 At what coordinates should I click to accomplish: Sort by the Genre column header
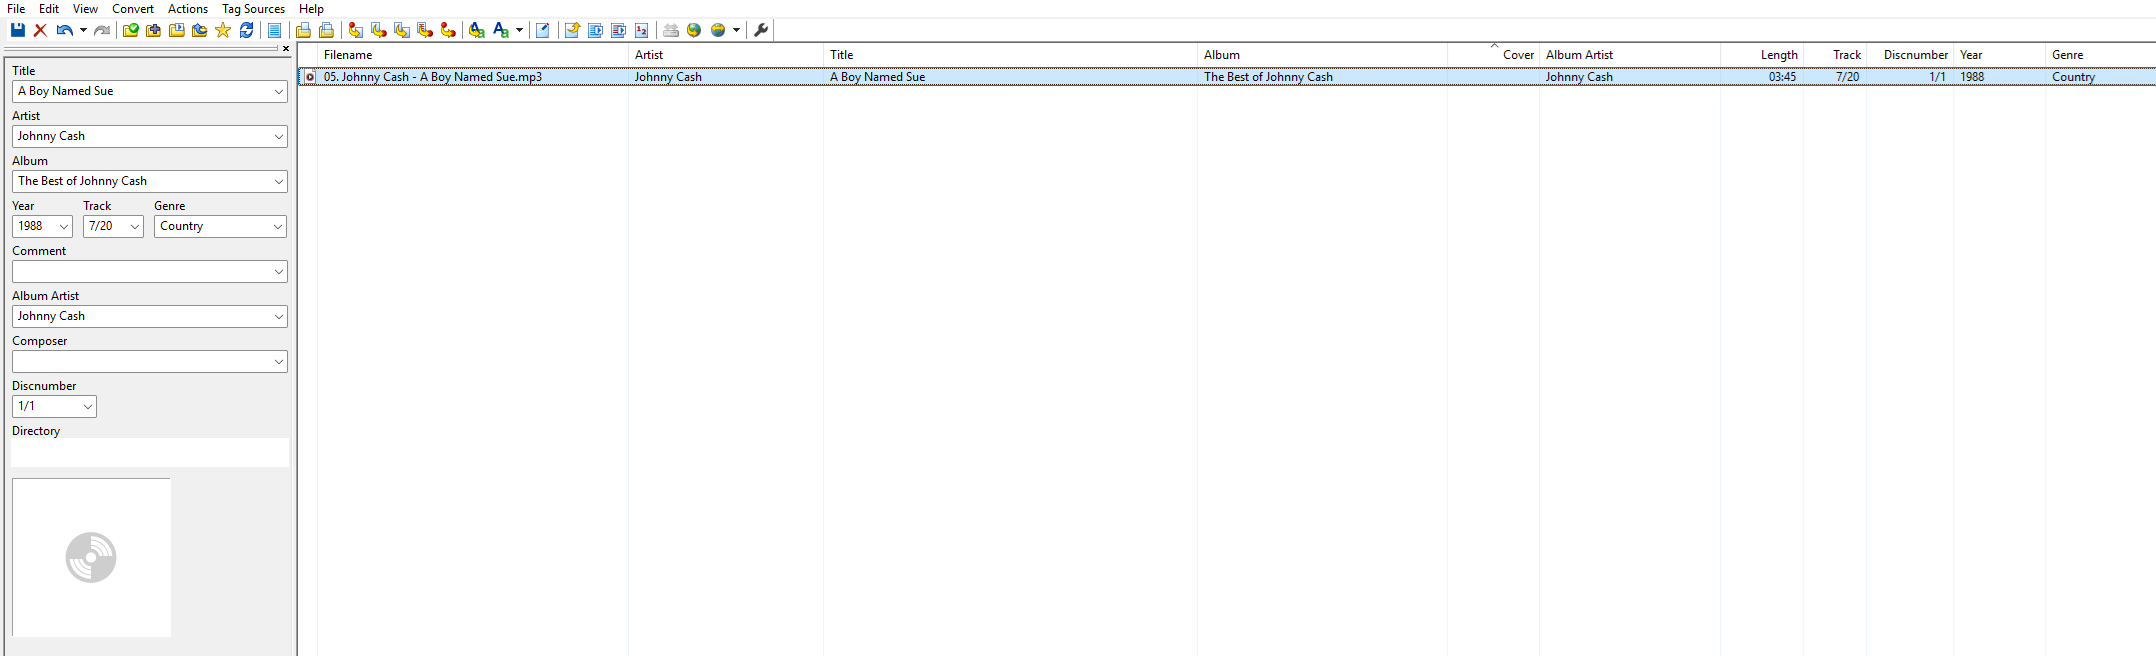[2100, 55]
